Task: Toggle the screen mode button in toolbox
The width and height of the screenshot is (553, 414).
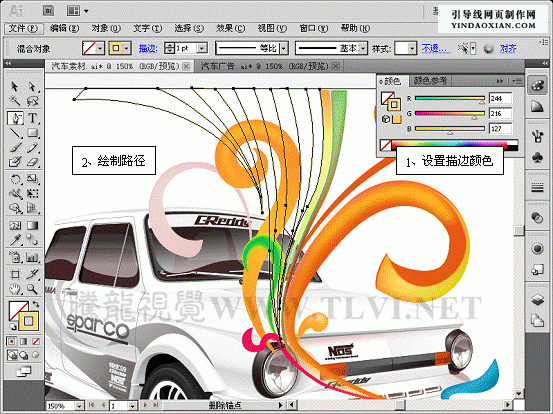Action: (24, 371)
